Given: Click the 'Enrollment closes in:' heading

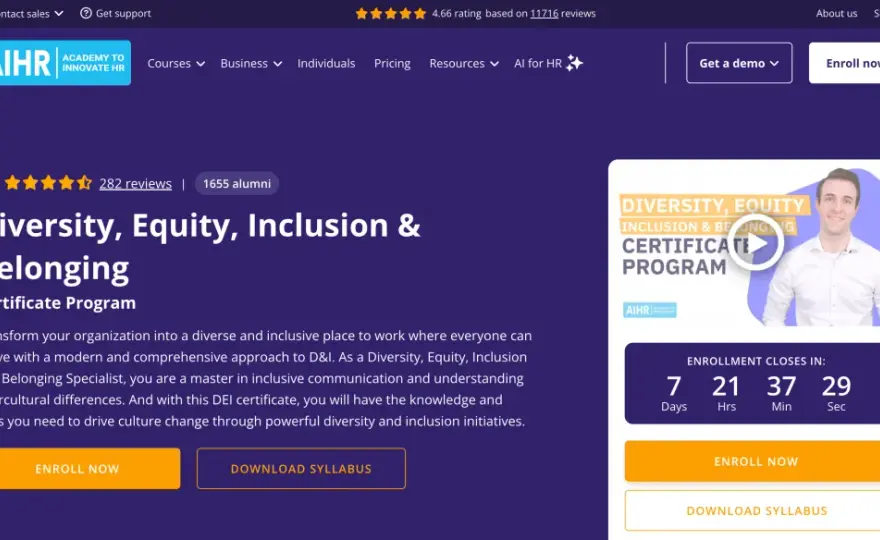Looking at the screenshot, I should [756, 361].
